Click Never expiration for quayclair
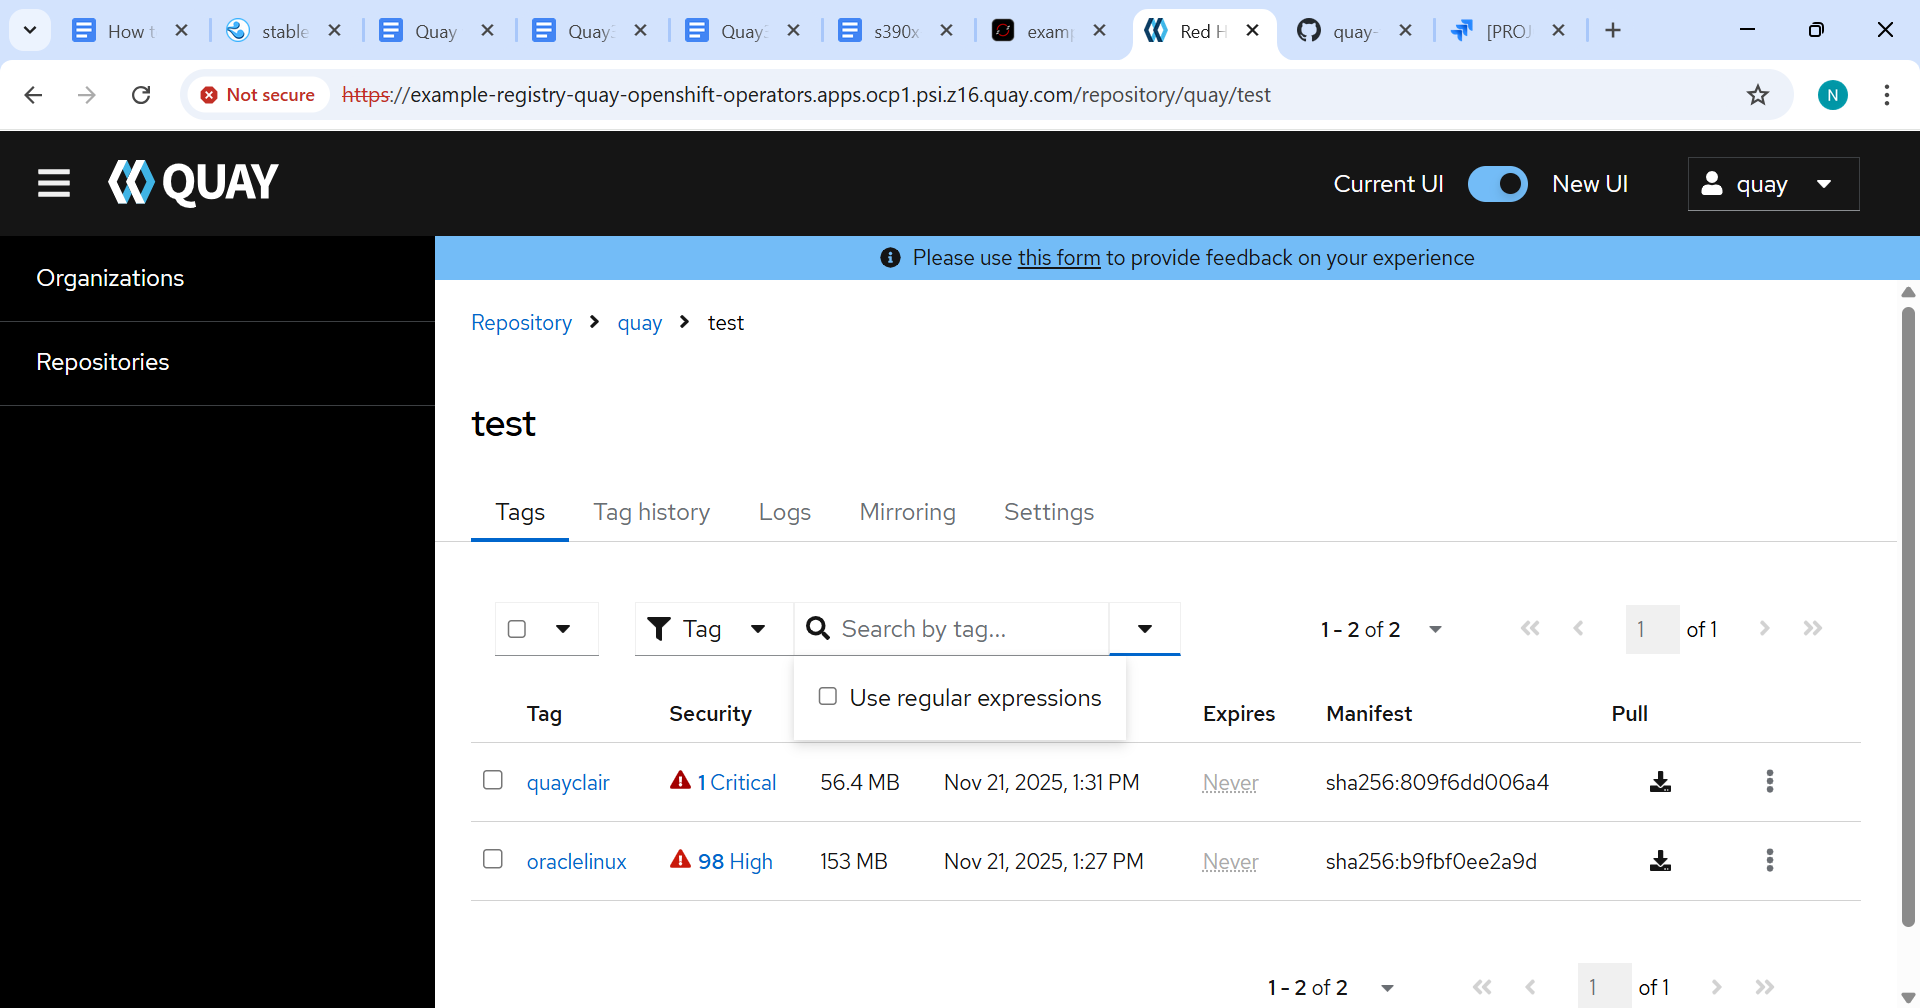This screenshot has height=1008, width=1920. (x=1230, y=783)
